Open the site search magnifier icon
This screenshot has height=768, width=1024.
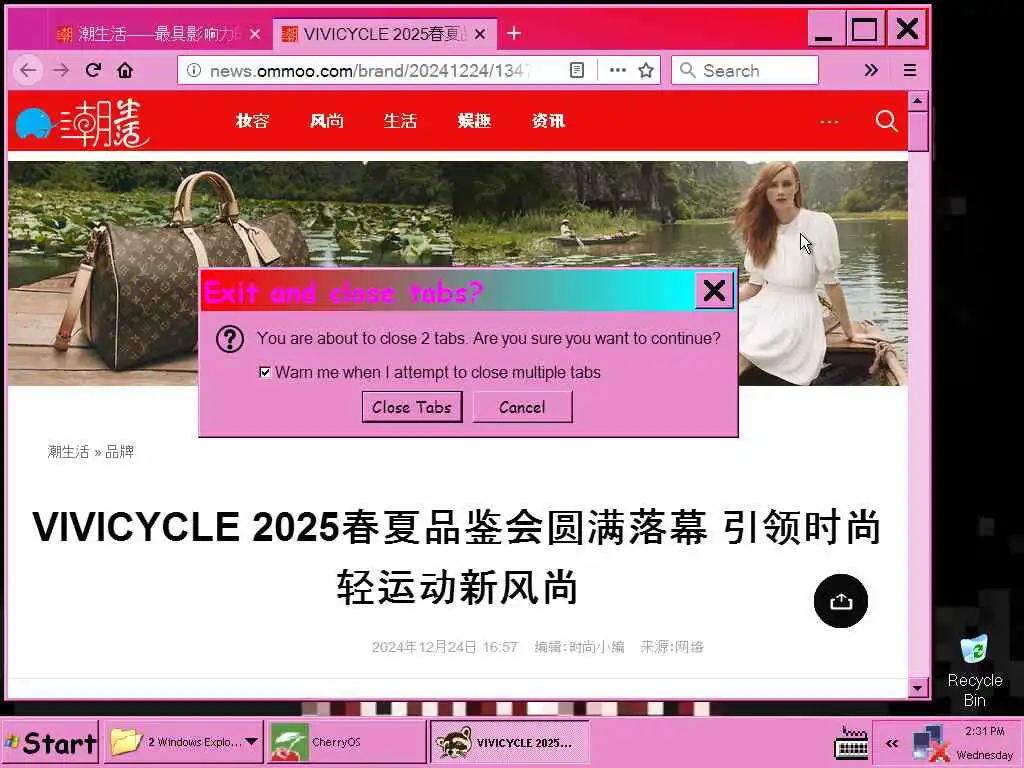point(886,121)
